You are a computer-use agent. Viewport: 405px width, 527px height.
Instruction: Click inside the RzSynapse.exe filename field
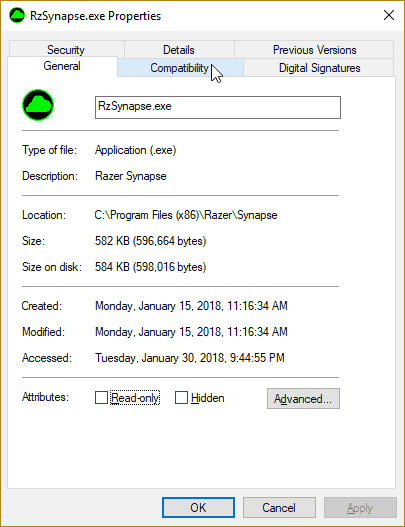click(x=218, y=107)
